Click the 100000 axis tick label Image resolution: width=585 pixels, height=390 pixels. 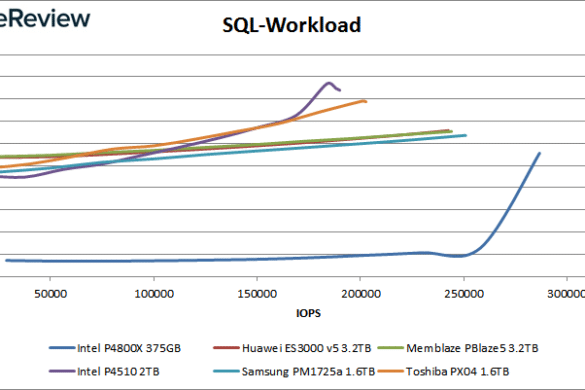(x=154, y=294)
